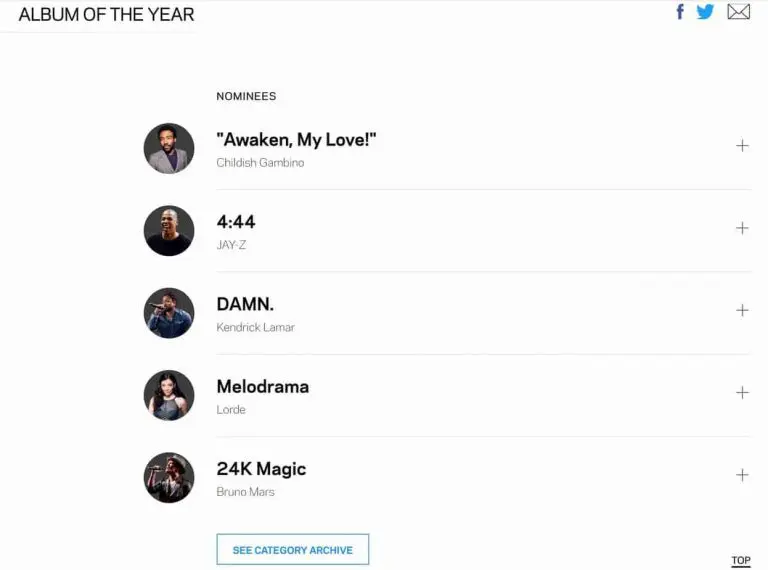
Task: Click Bruno Mars's artist thumbnail
Action: pyautogui.click(x=168, y=477)
